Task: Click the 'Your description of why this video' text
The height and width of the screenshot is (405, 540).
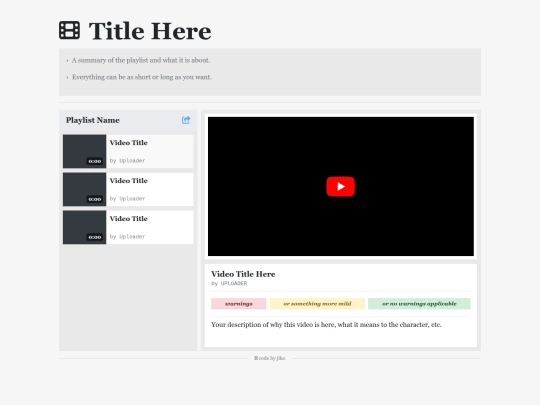Action: click(326, 324)
